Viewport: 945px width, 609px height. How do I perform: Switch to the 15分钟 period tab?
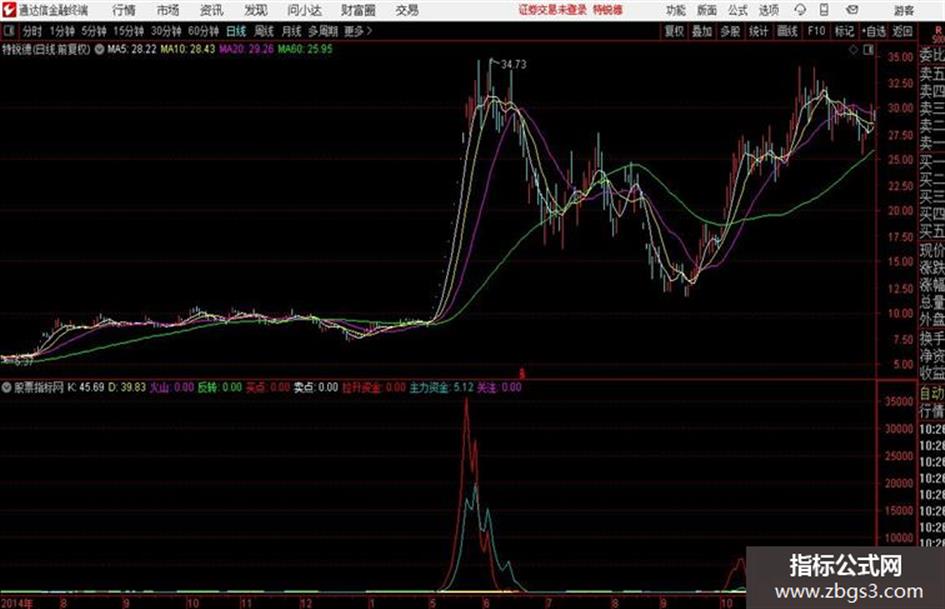tap(128, 31)
